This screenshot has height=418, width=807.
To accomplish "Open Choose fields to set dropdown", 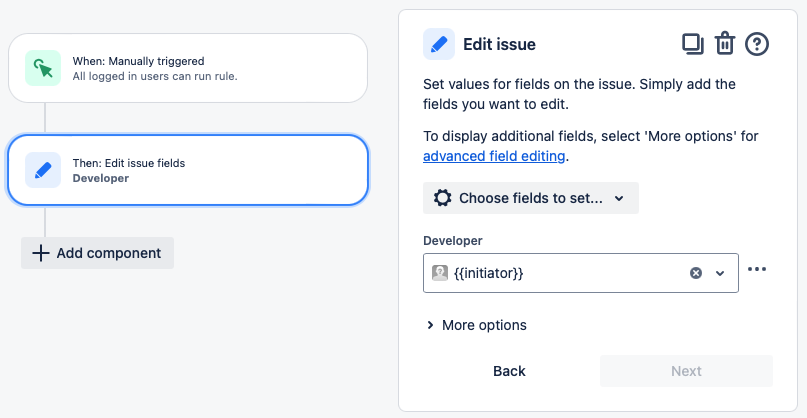I will tap(530, 198).
